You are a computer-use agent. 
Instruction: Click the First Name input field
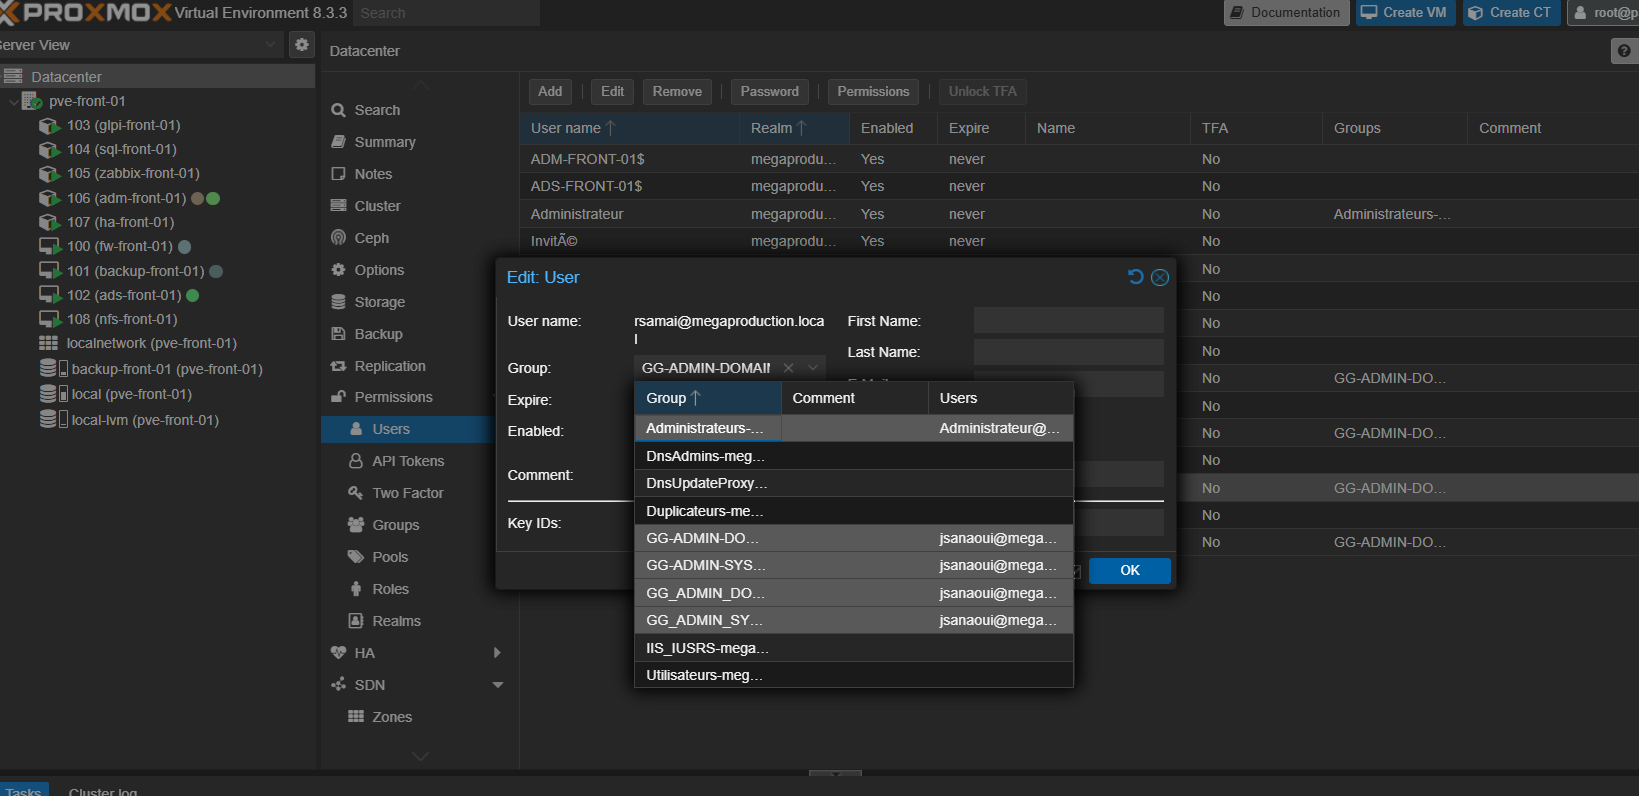(1068, 321)
